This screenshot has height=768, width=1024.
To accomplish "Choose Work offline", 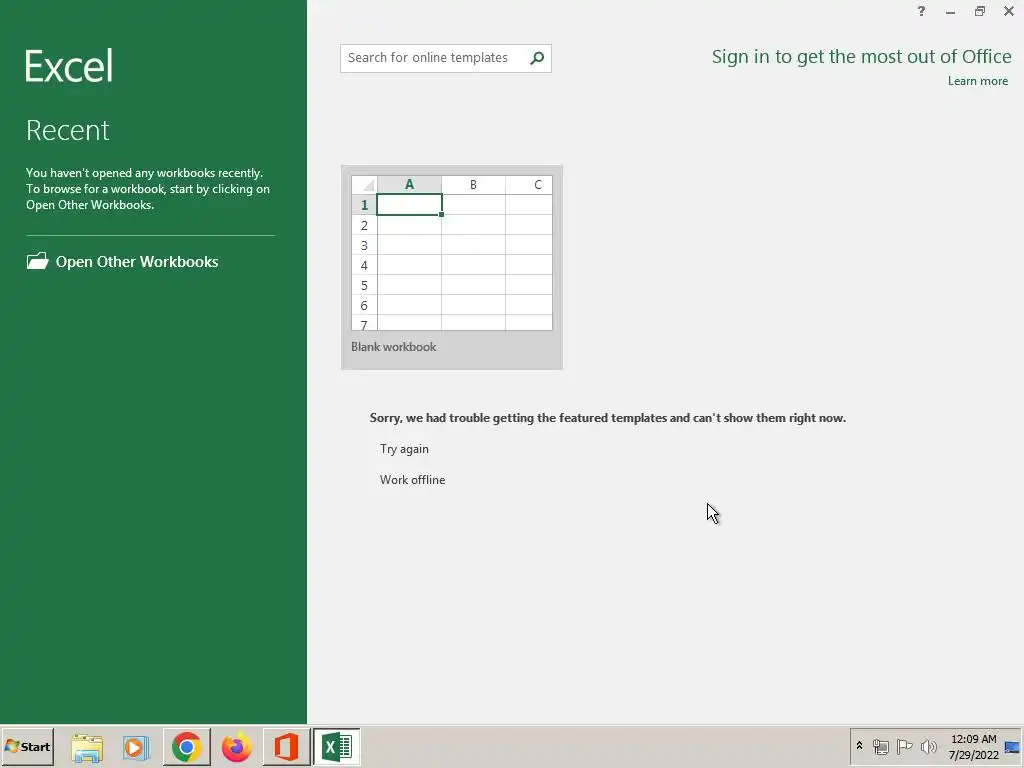I will (x=412, y=479).
